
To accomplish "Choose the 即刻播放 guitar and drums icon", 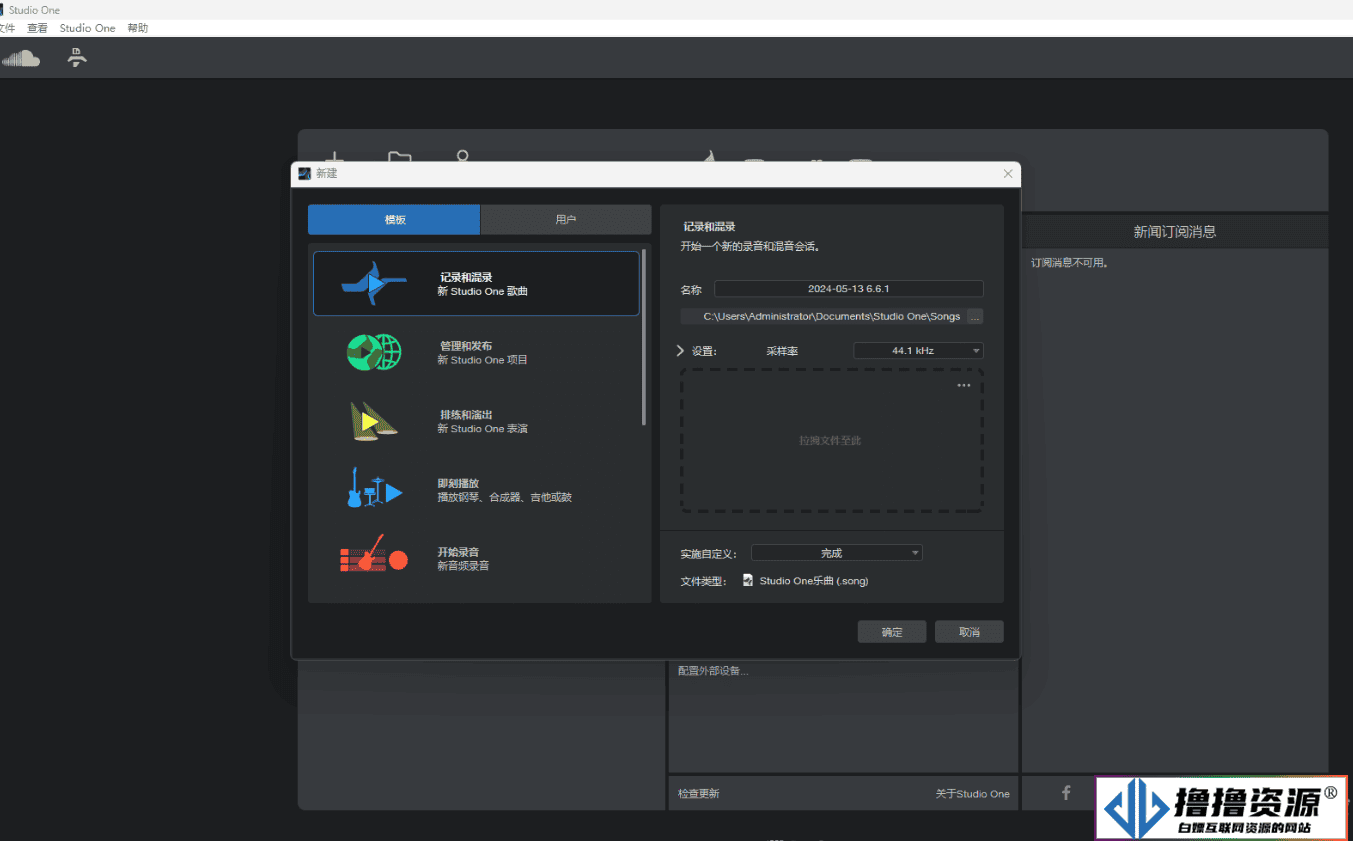I will [x=374, y=489].
